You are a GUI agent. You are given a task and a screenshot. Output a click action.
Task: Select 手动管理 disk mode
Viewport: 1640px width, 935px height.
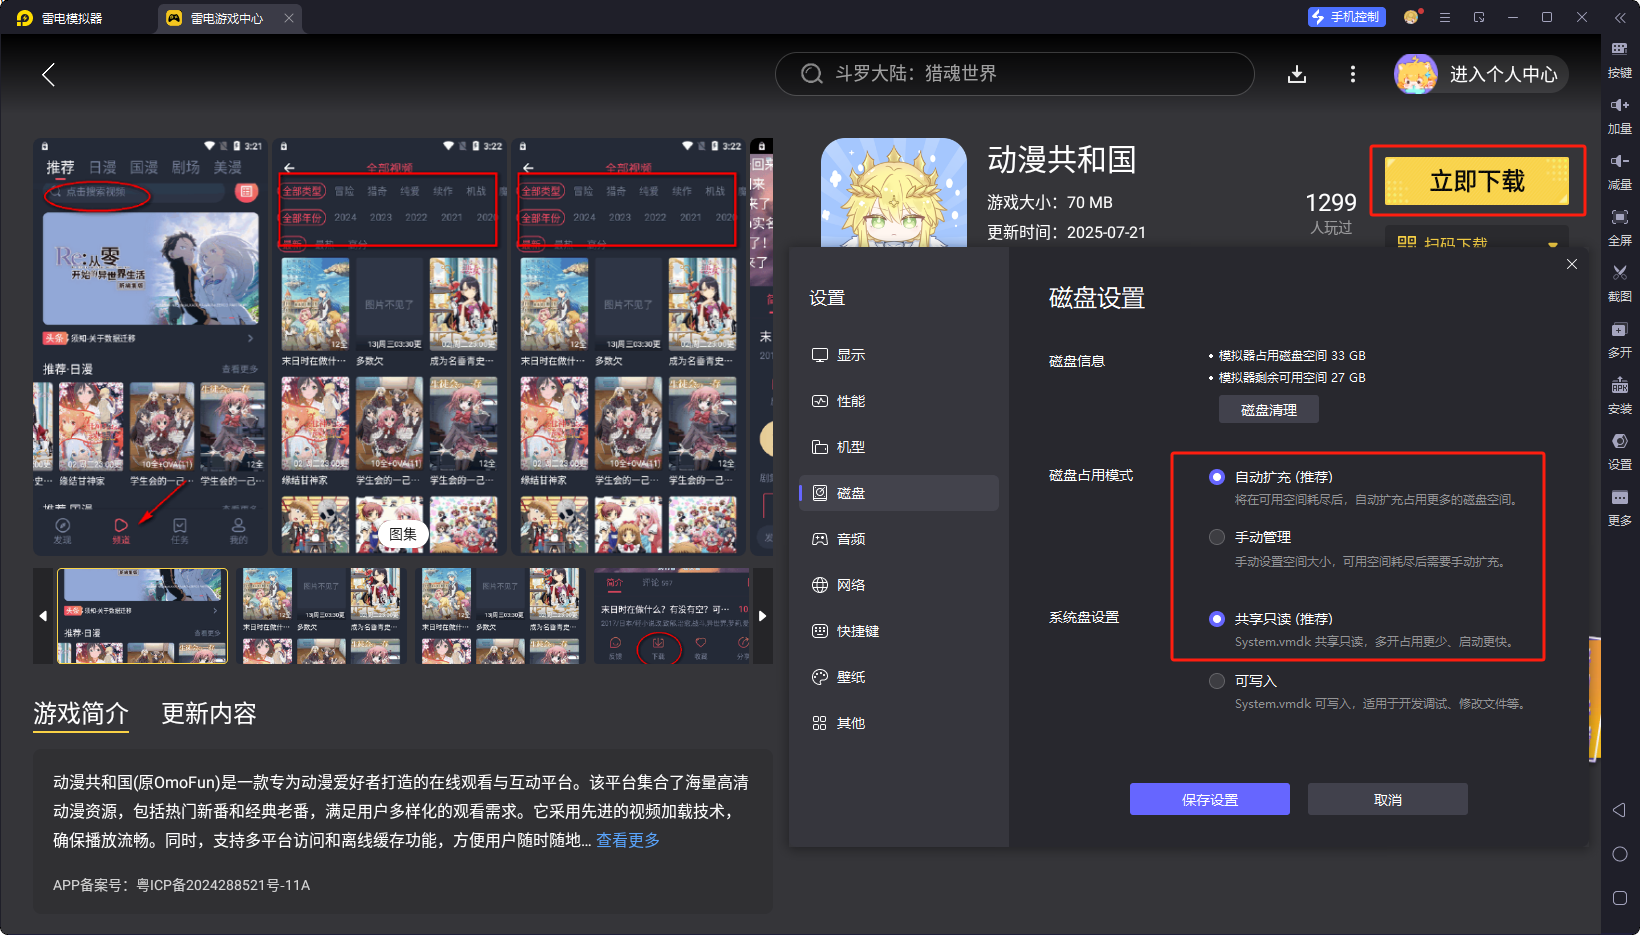1216,537
